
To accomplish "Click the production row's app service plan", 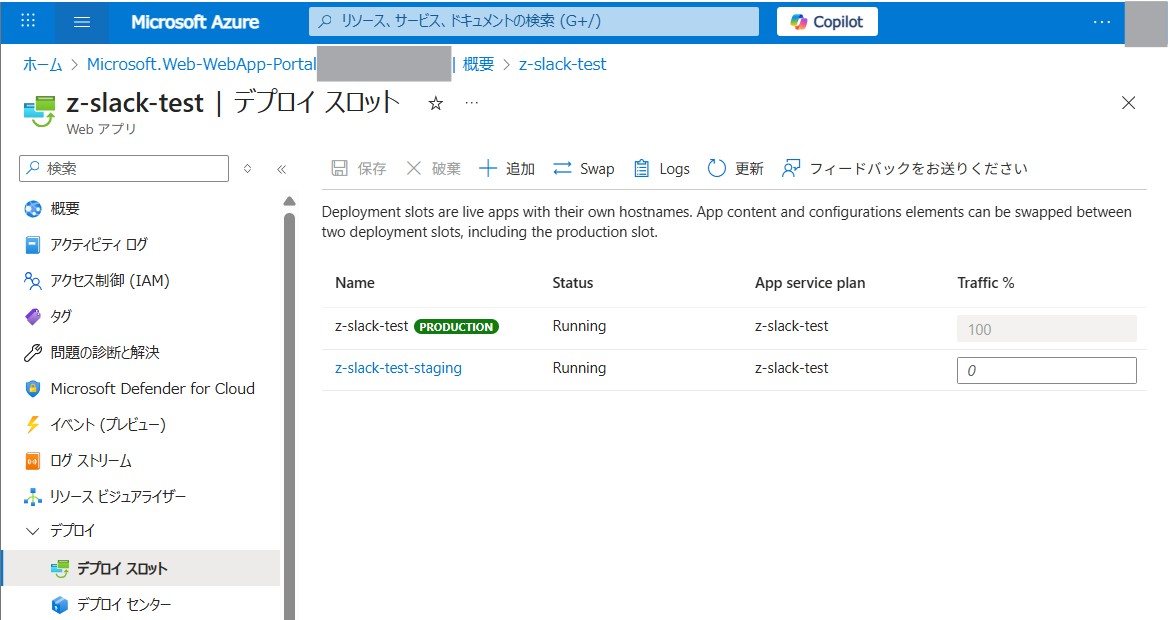I will click(792, 326).
